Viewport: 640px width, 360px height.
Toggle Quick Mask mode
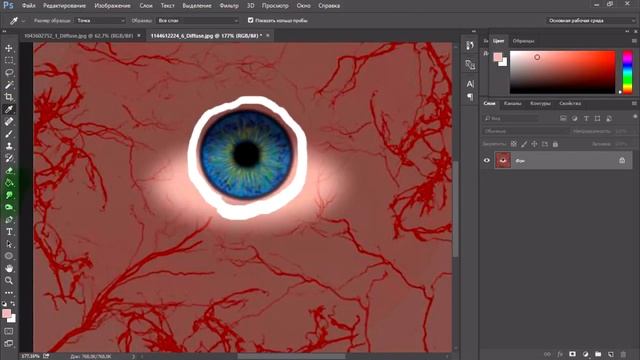click(x=9, y=331)
